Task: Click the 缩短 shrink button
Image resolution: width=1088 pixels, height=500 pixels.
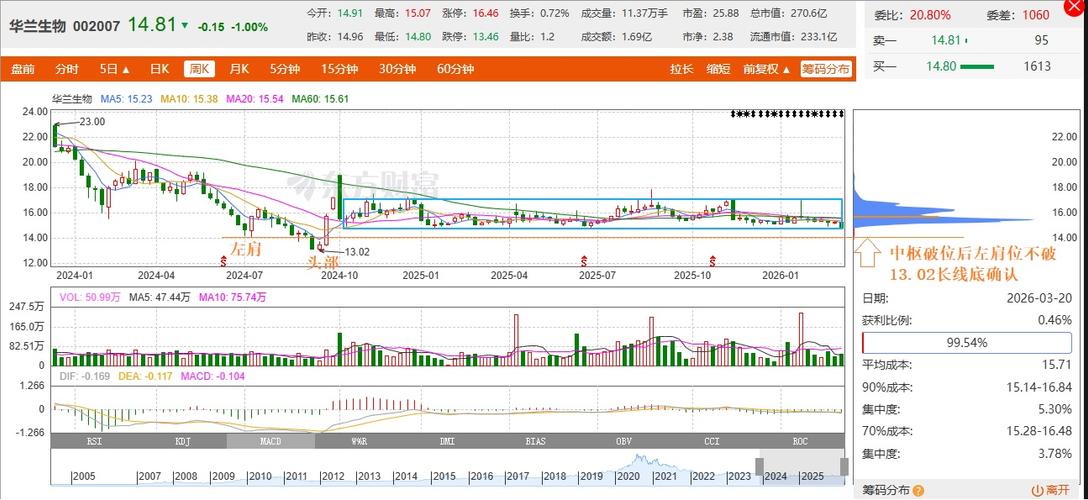Action: (718, 69)
